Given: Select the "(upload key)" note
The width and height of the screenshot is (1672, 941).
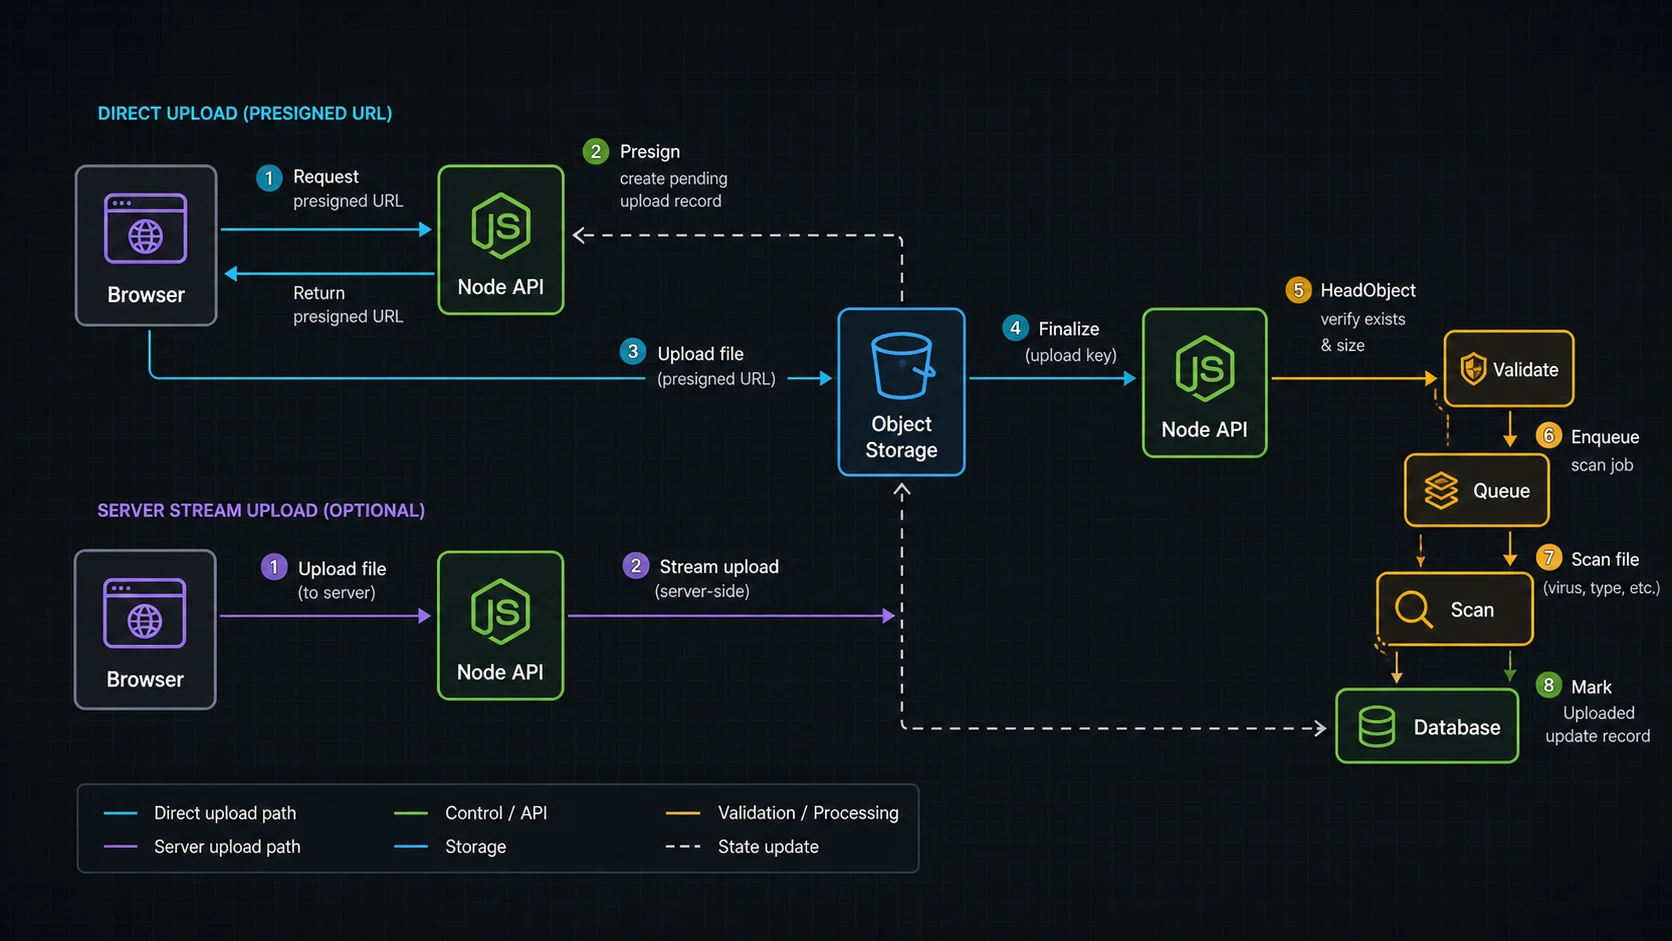Looking at the screenshot, I should coord(1071,355).
